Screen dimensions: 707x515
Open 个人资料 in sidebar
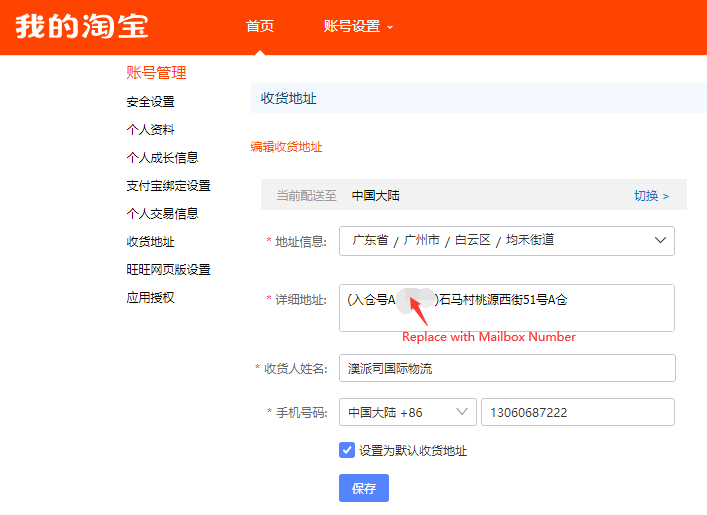pos(150,129)
